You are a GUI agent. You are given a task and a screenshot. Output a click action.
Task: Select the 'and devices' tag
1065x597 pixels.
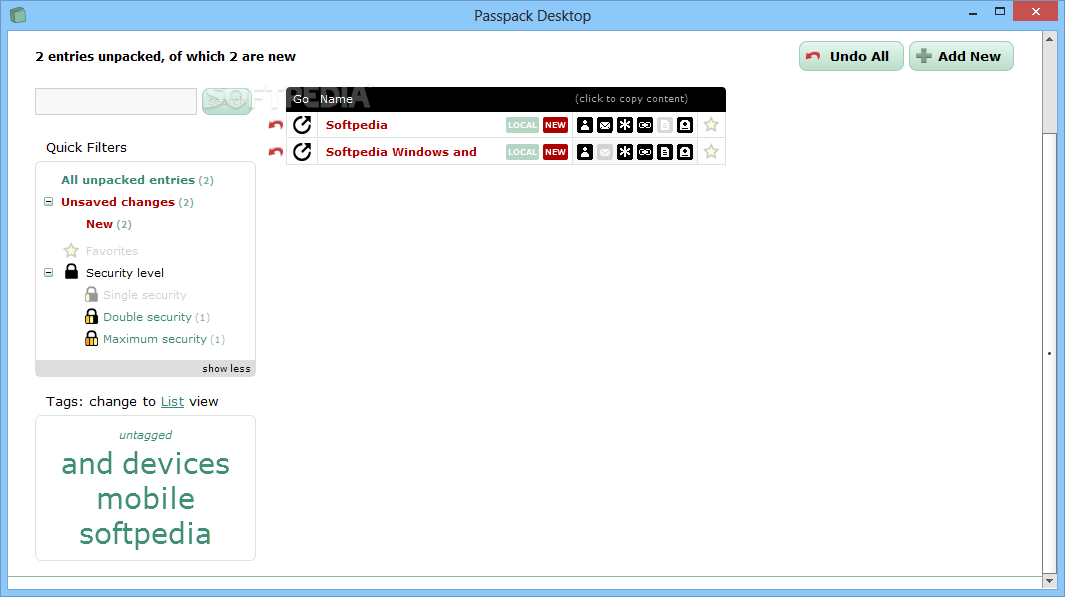click(145, 464)
